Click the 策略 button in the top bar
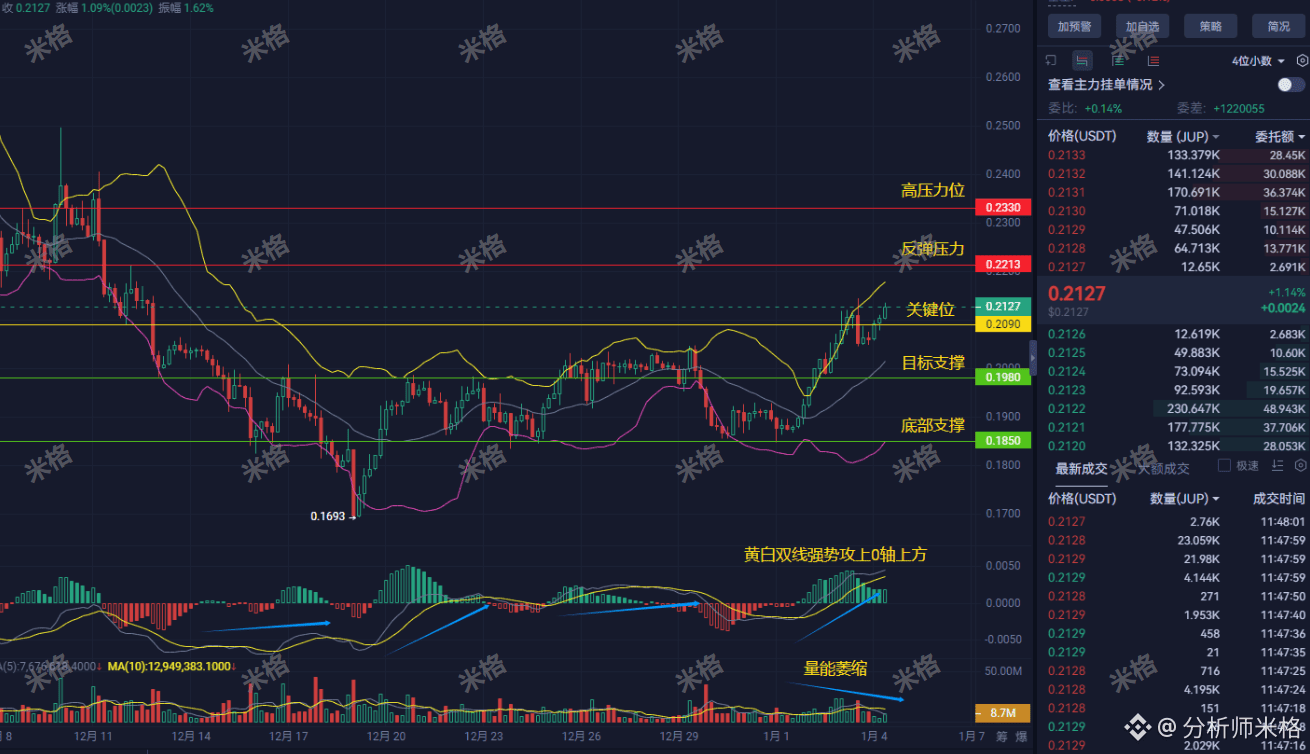The height and width of the screenshot is (754, 1310). point(1210,26)
